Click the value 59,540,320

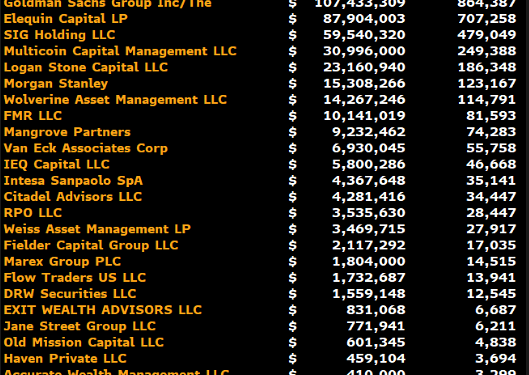point(364,35)
